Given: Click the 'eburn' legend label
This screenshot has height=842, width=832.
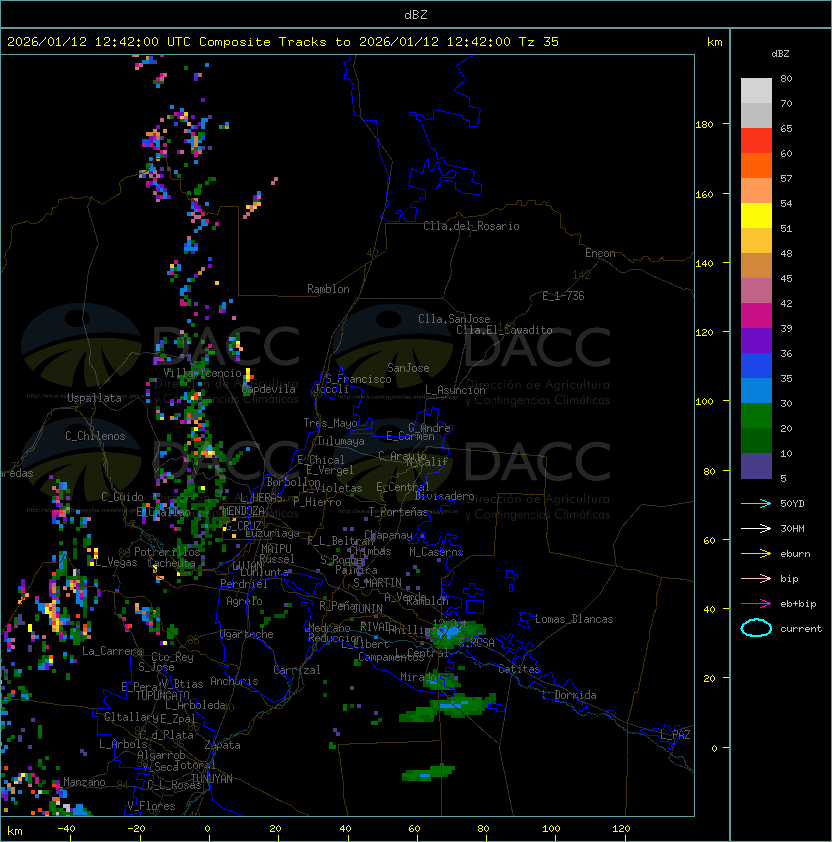Looking at the screenshot, I should (x=795, y=554).
